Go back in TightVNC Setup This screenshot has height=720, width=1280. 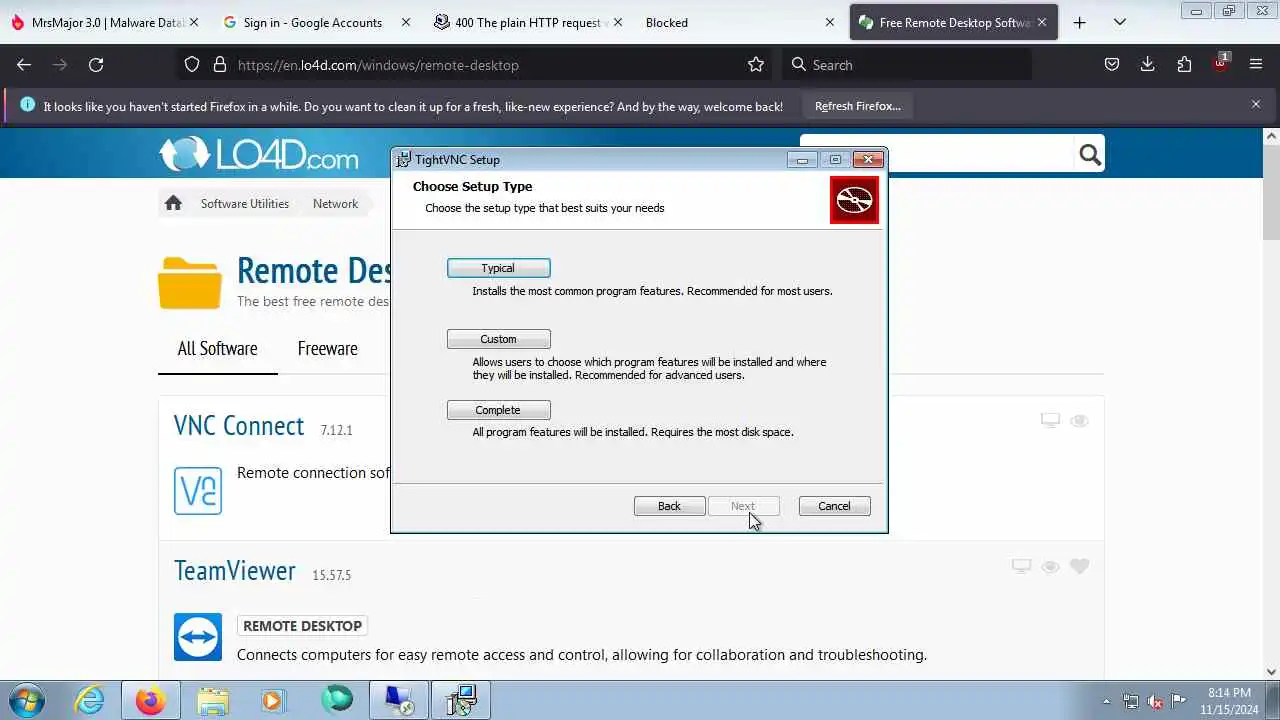point(669,506)
